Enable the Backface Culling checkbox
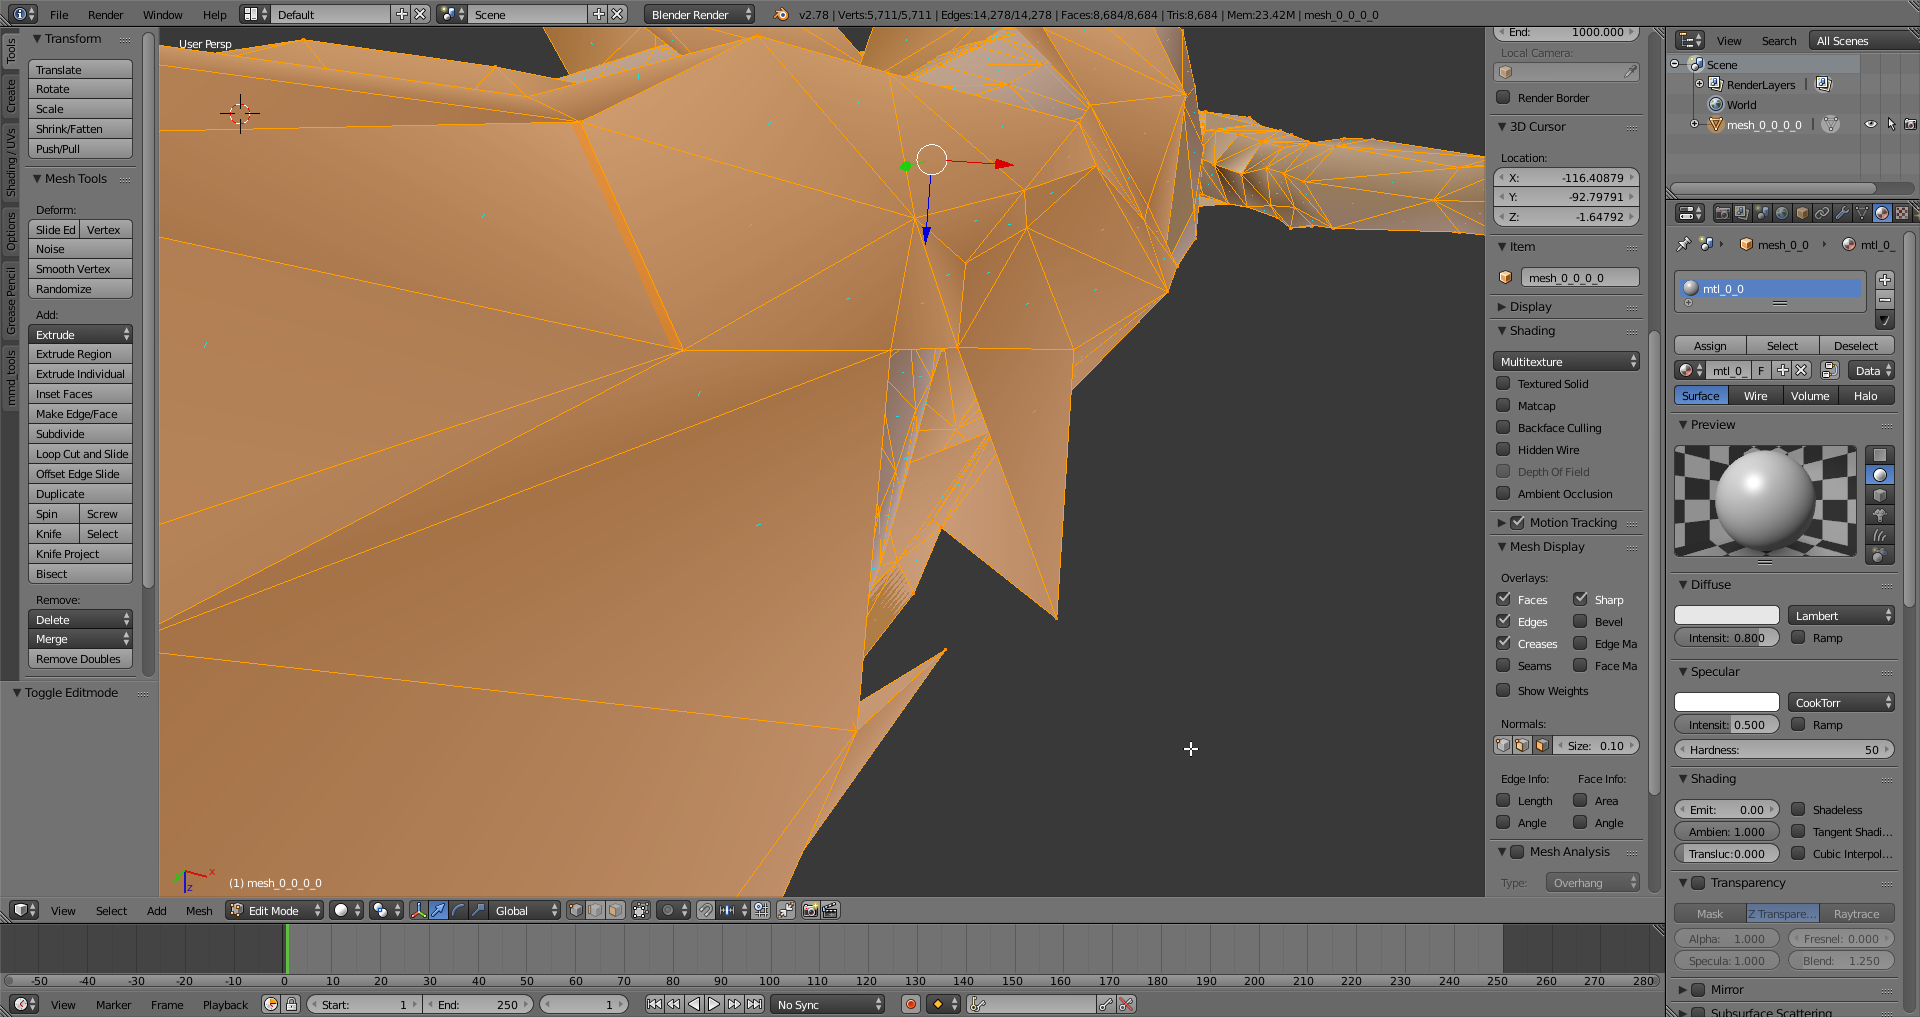Image resolution: width=1920 pixels, height=1017 pixels. tap(1503, 428)
